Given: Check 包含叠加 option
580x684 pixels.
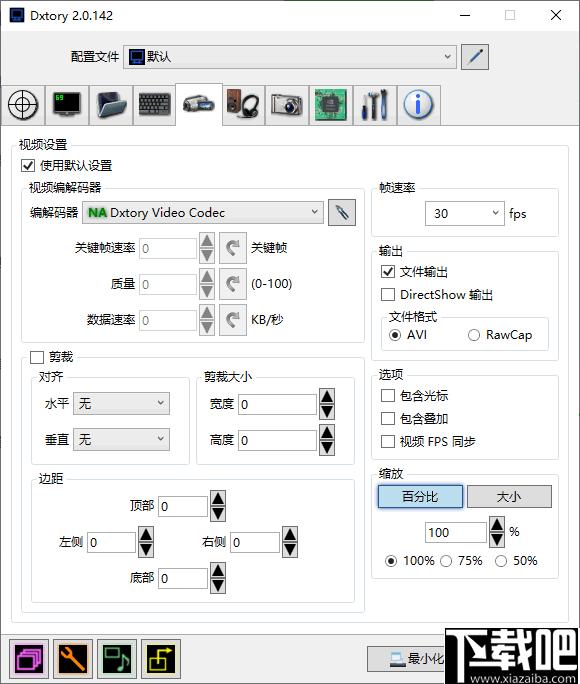Looking at the screenshot, I should pos(388,419).
